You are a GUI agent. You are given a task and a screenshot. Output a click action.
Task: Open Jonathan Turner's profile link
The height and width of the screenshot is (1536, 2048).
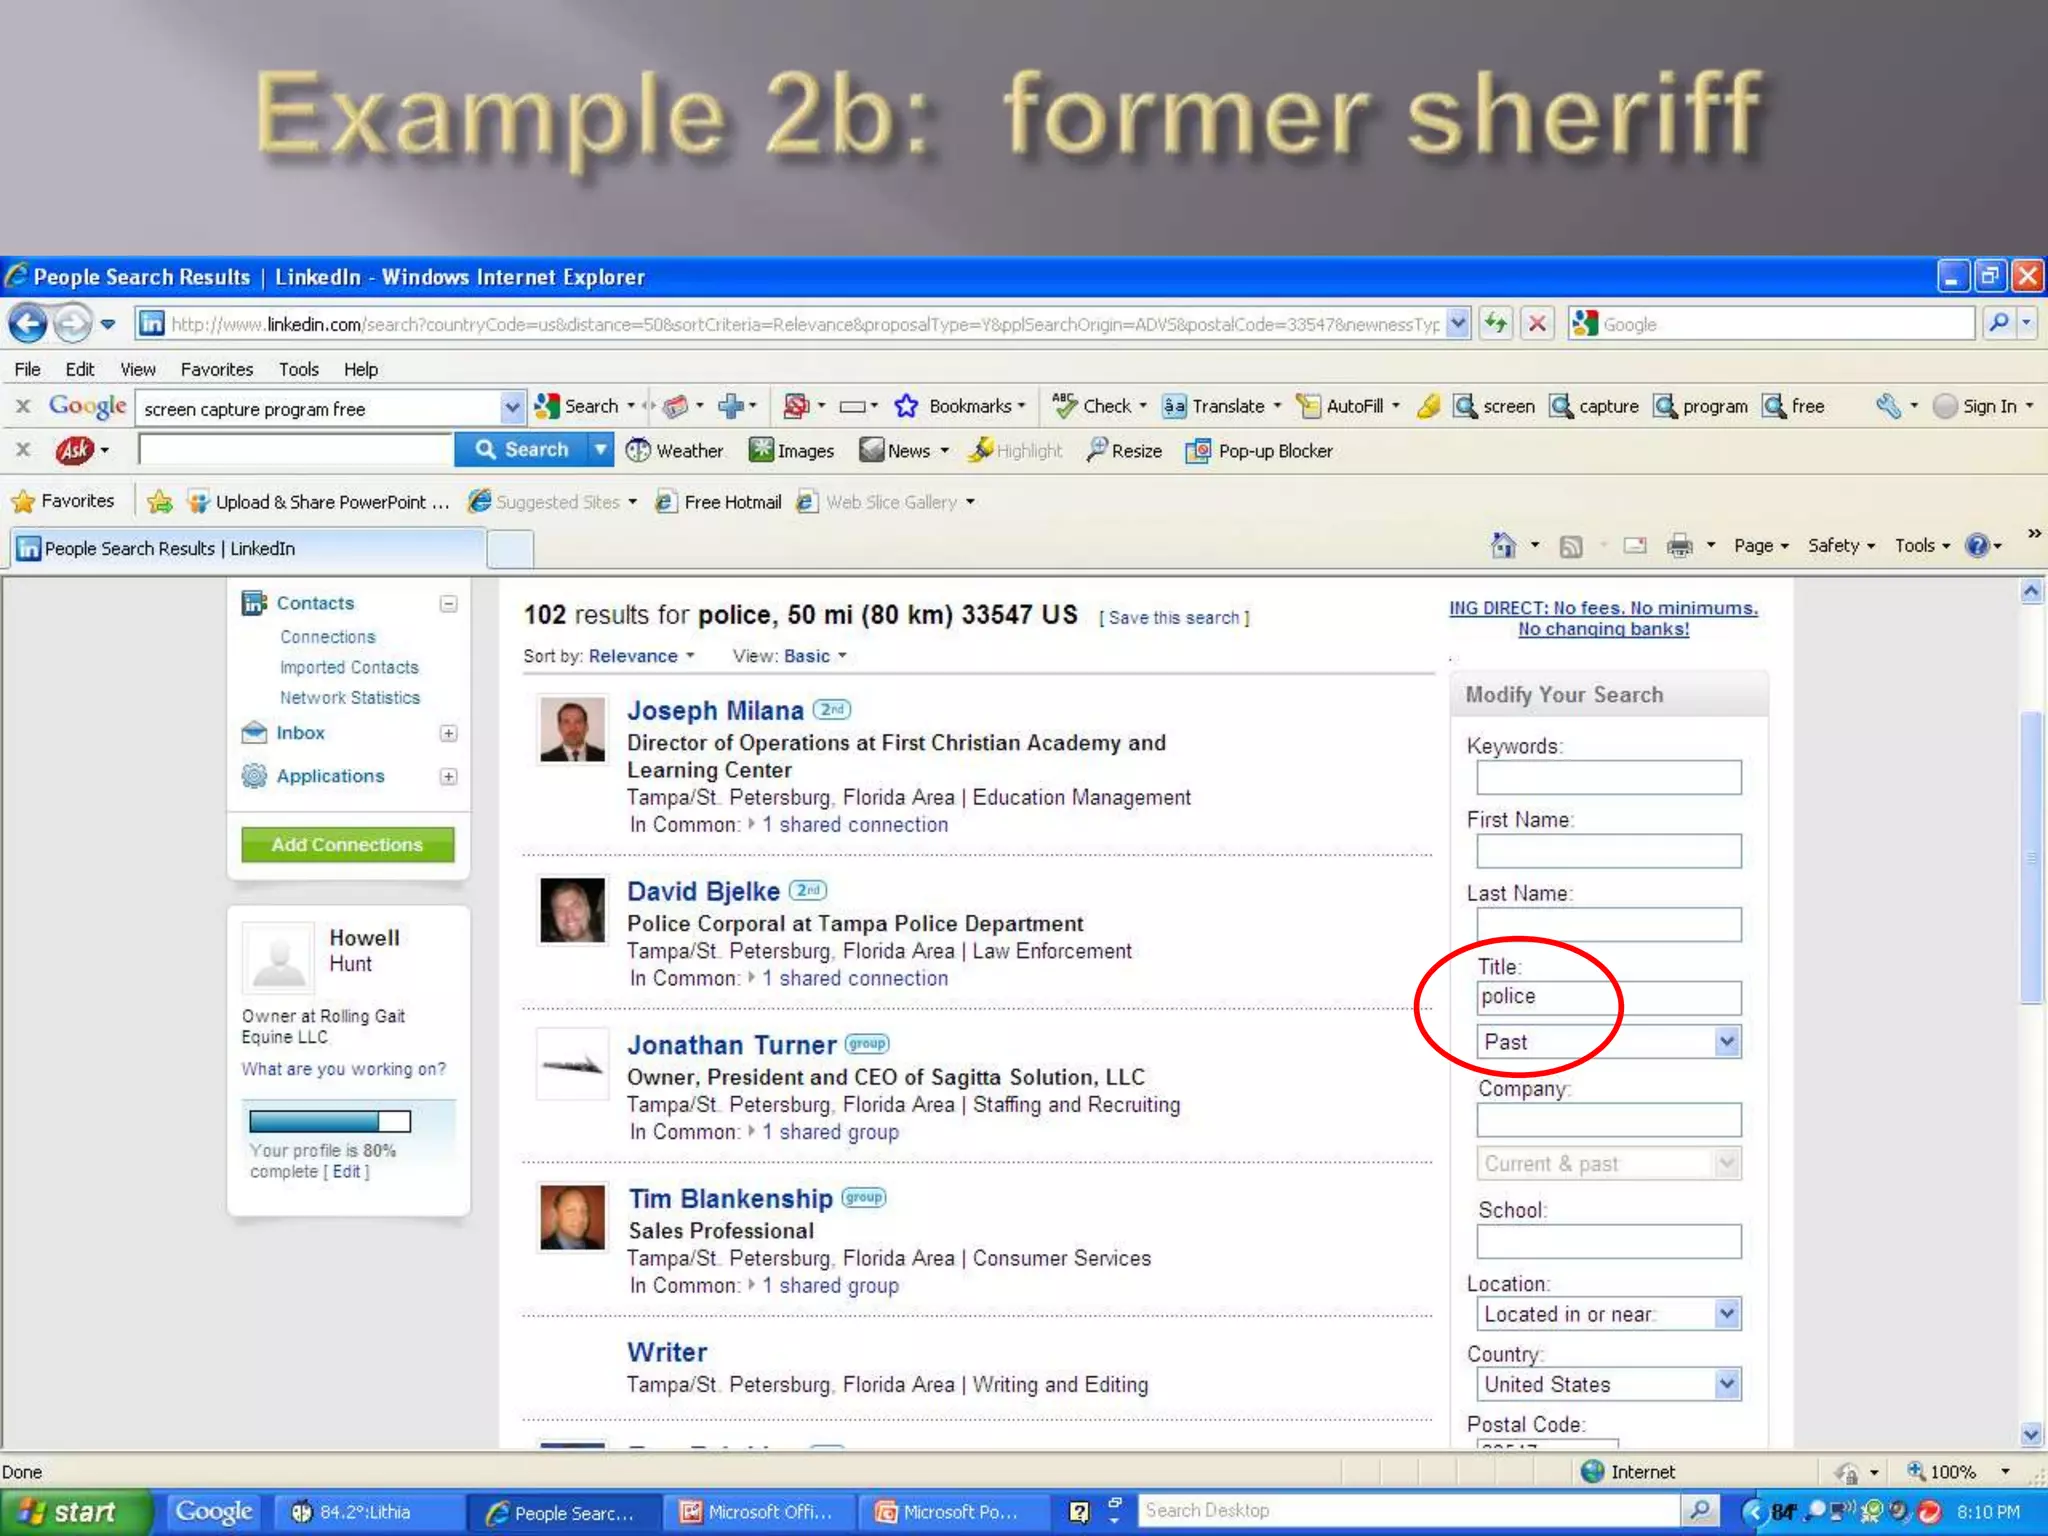pyautogui.click(x=731, y=1045)
